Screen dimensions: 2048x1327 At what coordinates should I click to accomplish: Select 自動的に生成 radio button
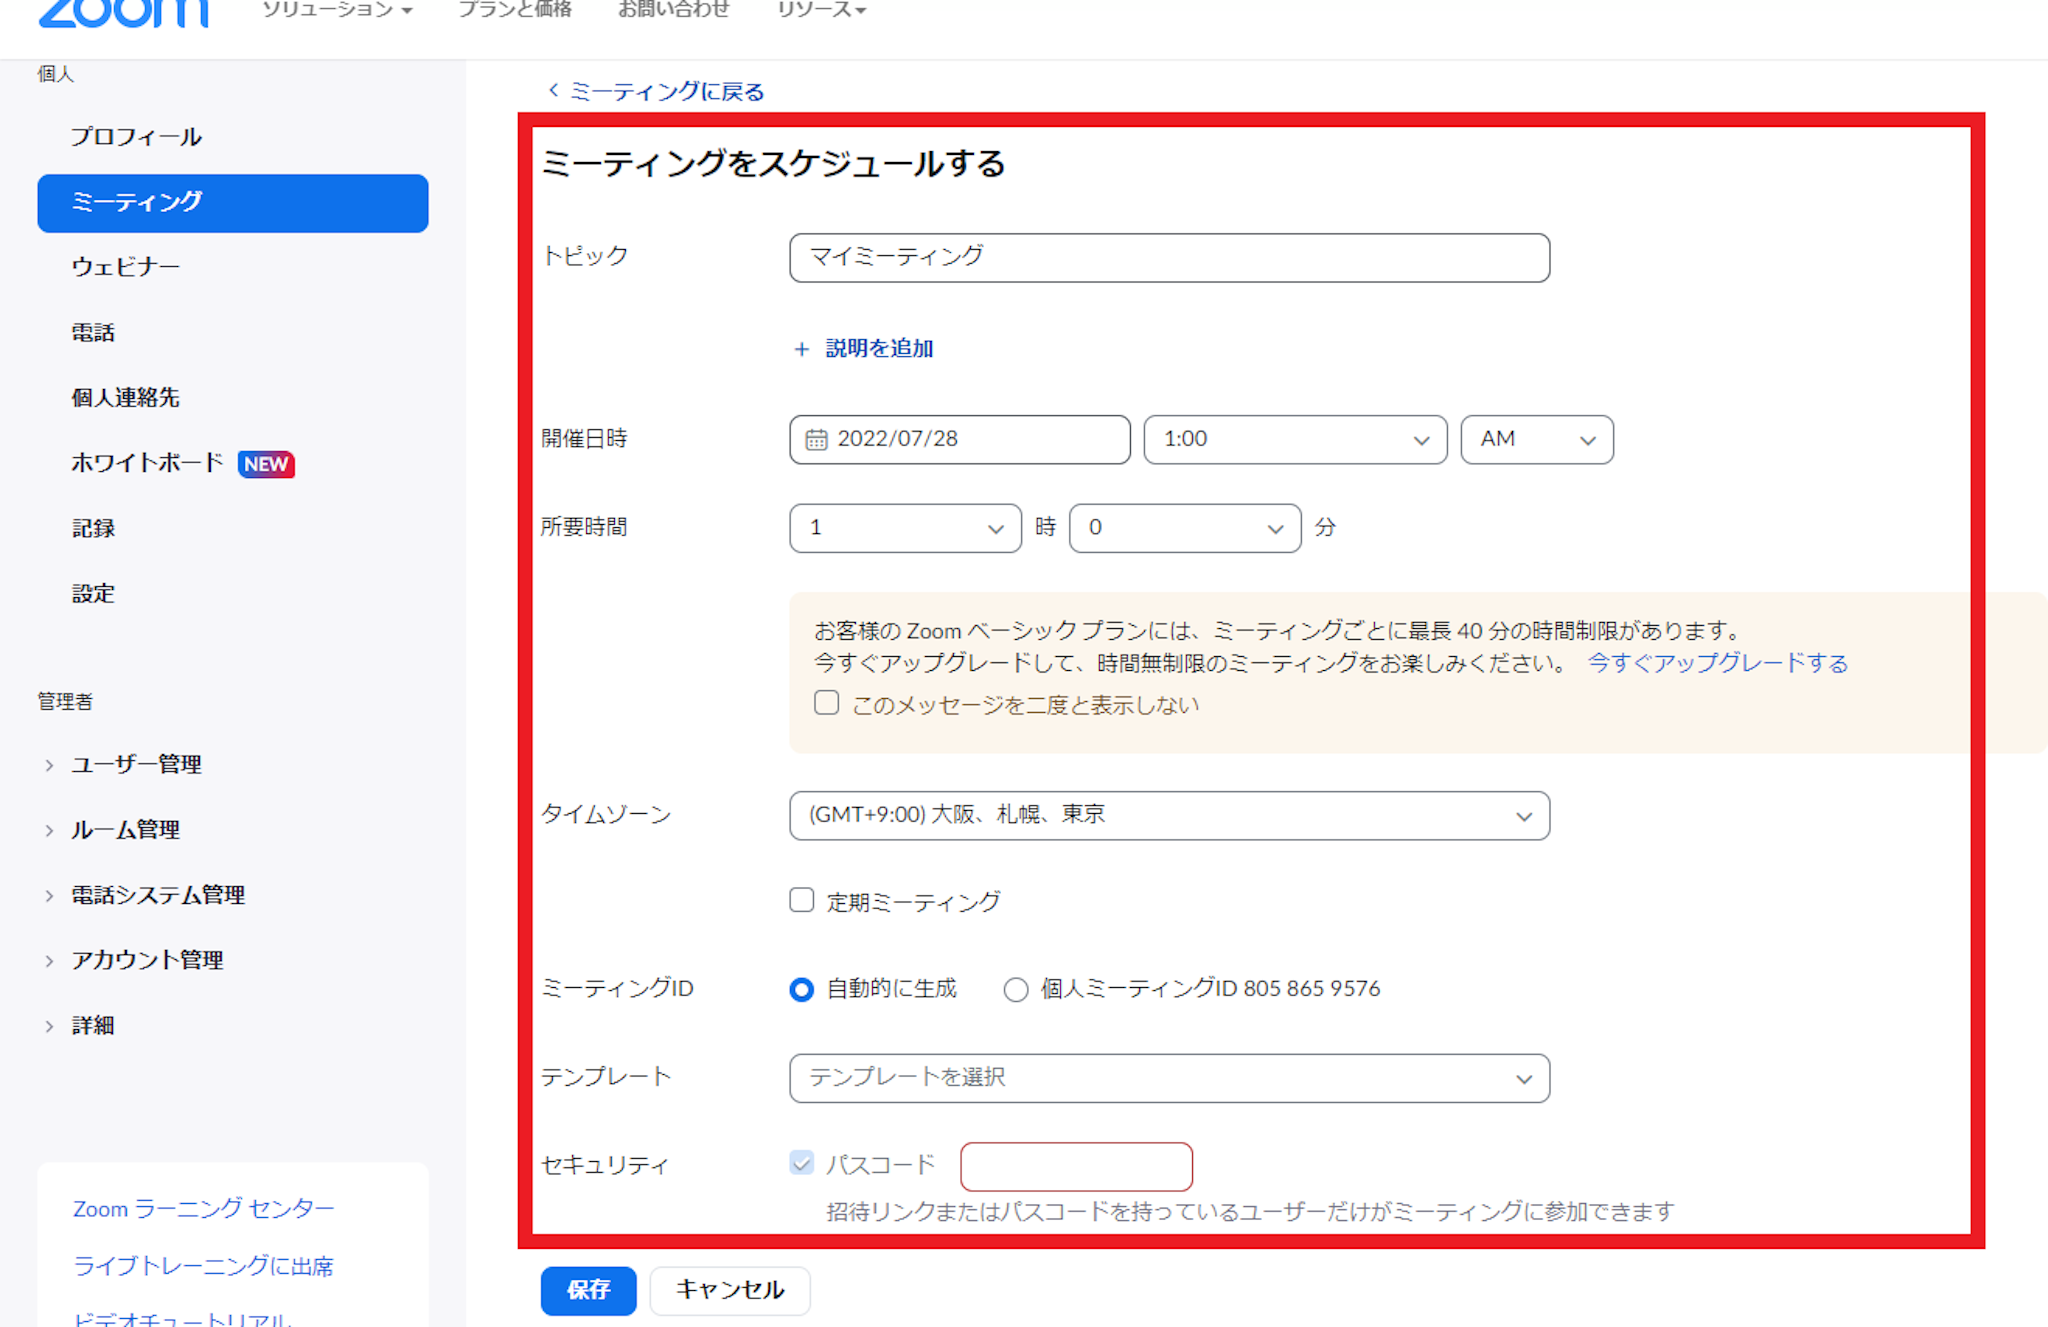(x=801, y=989)
